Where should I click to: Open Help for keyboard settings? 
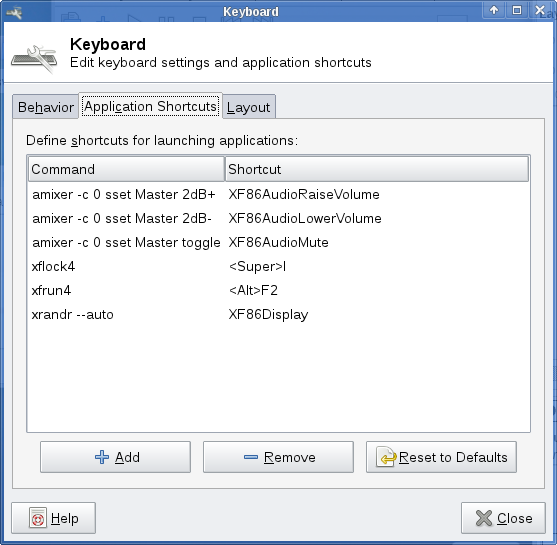click(53, 518)
